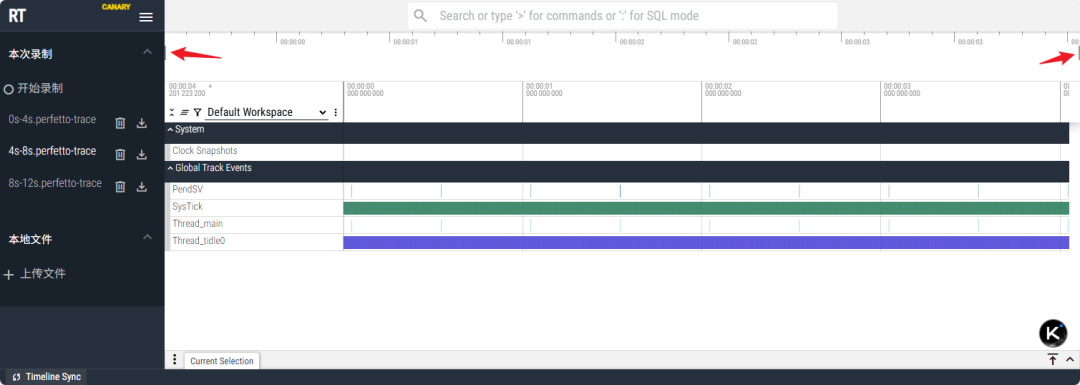The image size is (1080, 385).
Task: Open the 0s-4s.perfetto-trace file
Action: click(52, 119)
